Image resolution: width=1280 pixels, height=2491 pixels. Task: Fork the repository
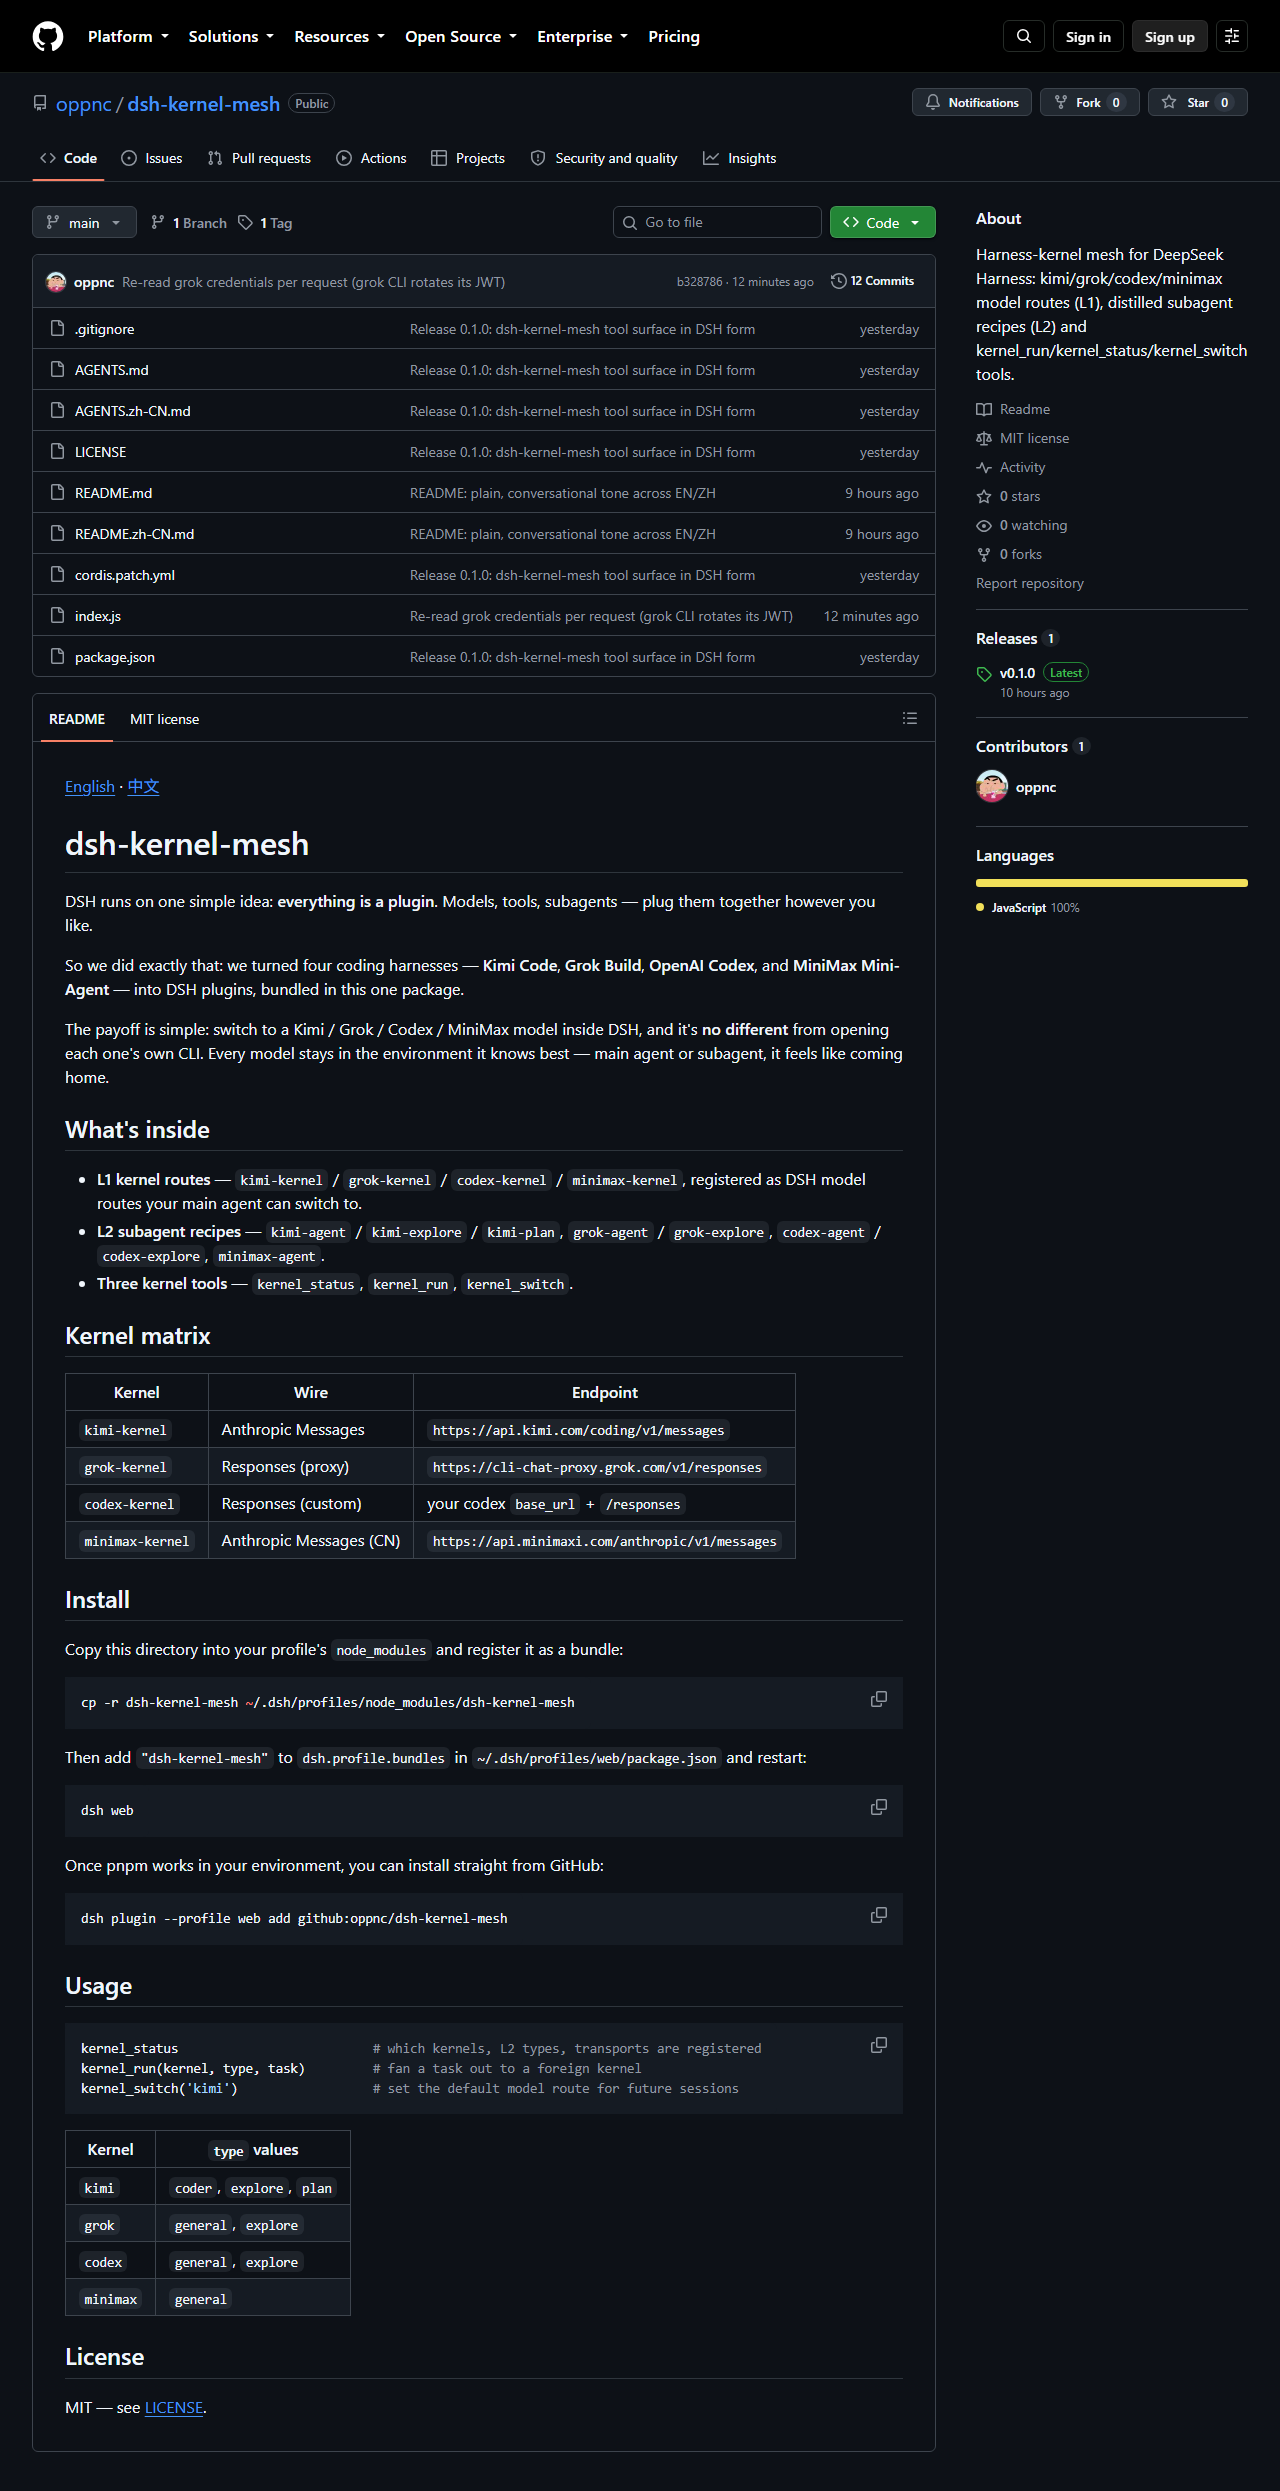click(1090, 102)
